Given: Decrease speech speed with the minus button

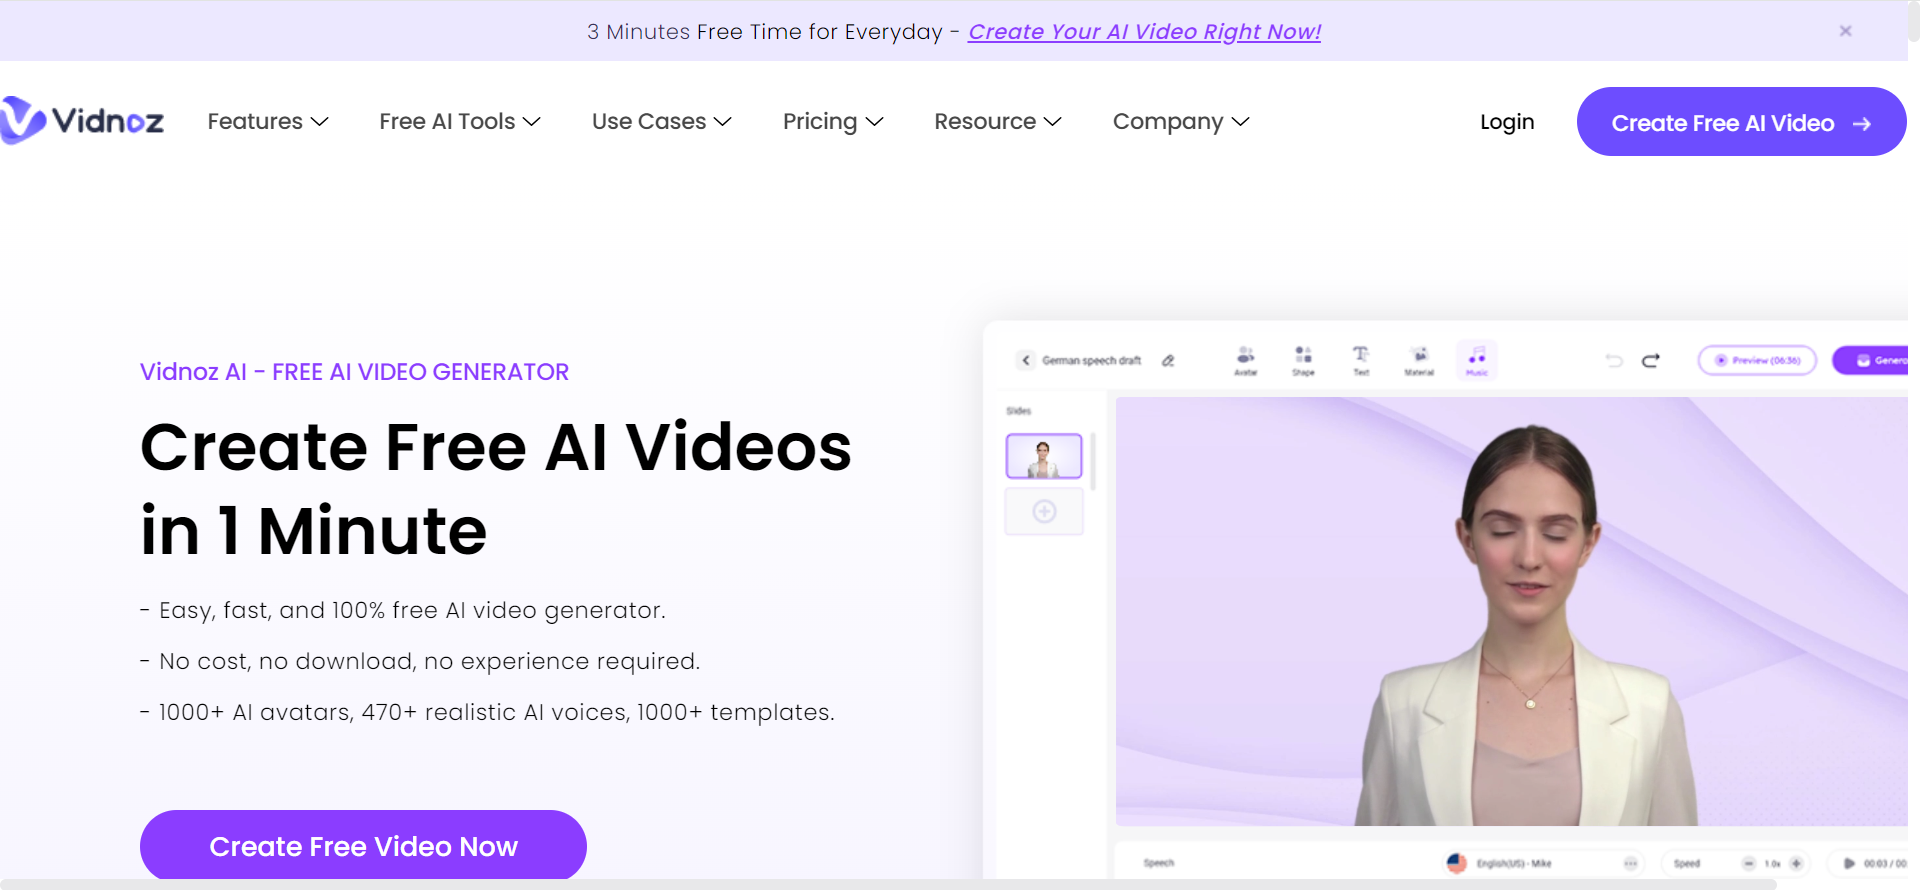Looking at the screenshot, I should 1749,863.
